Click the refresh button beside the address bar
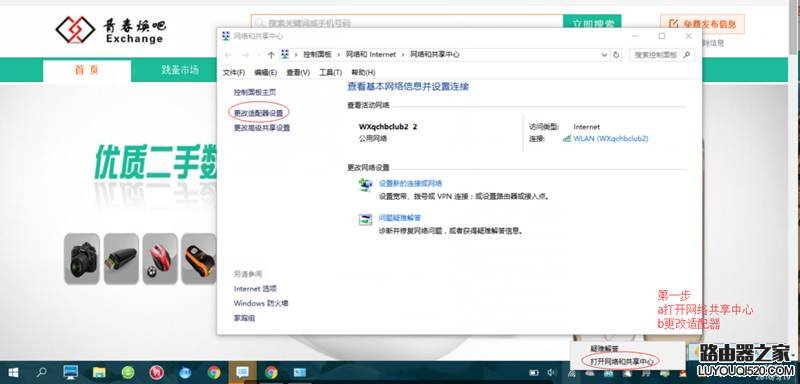 [616, 55]
